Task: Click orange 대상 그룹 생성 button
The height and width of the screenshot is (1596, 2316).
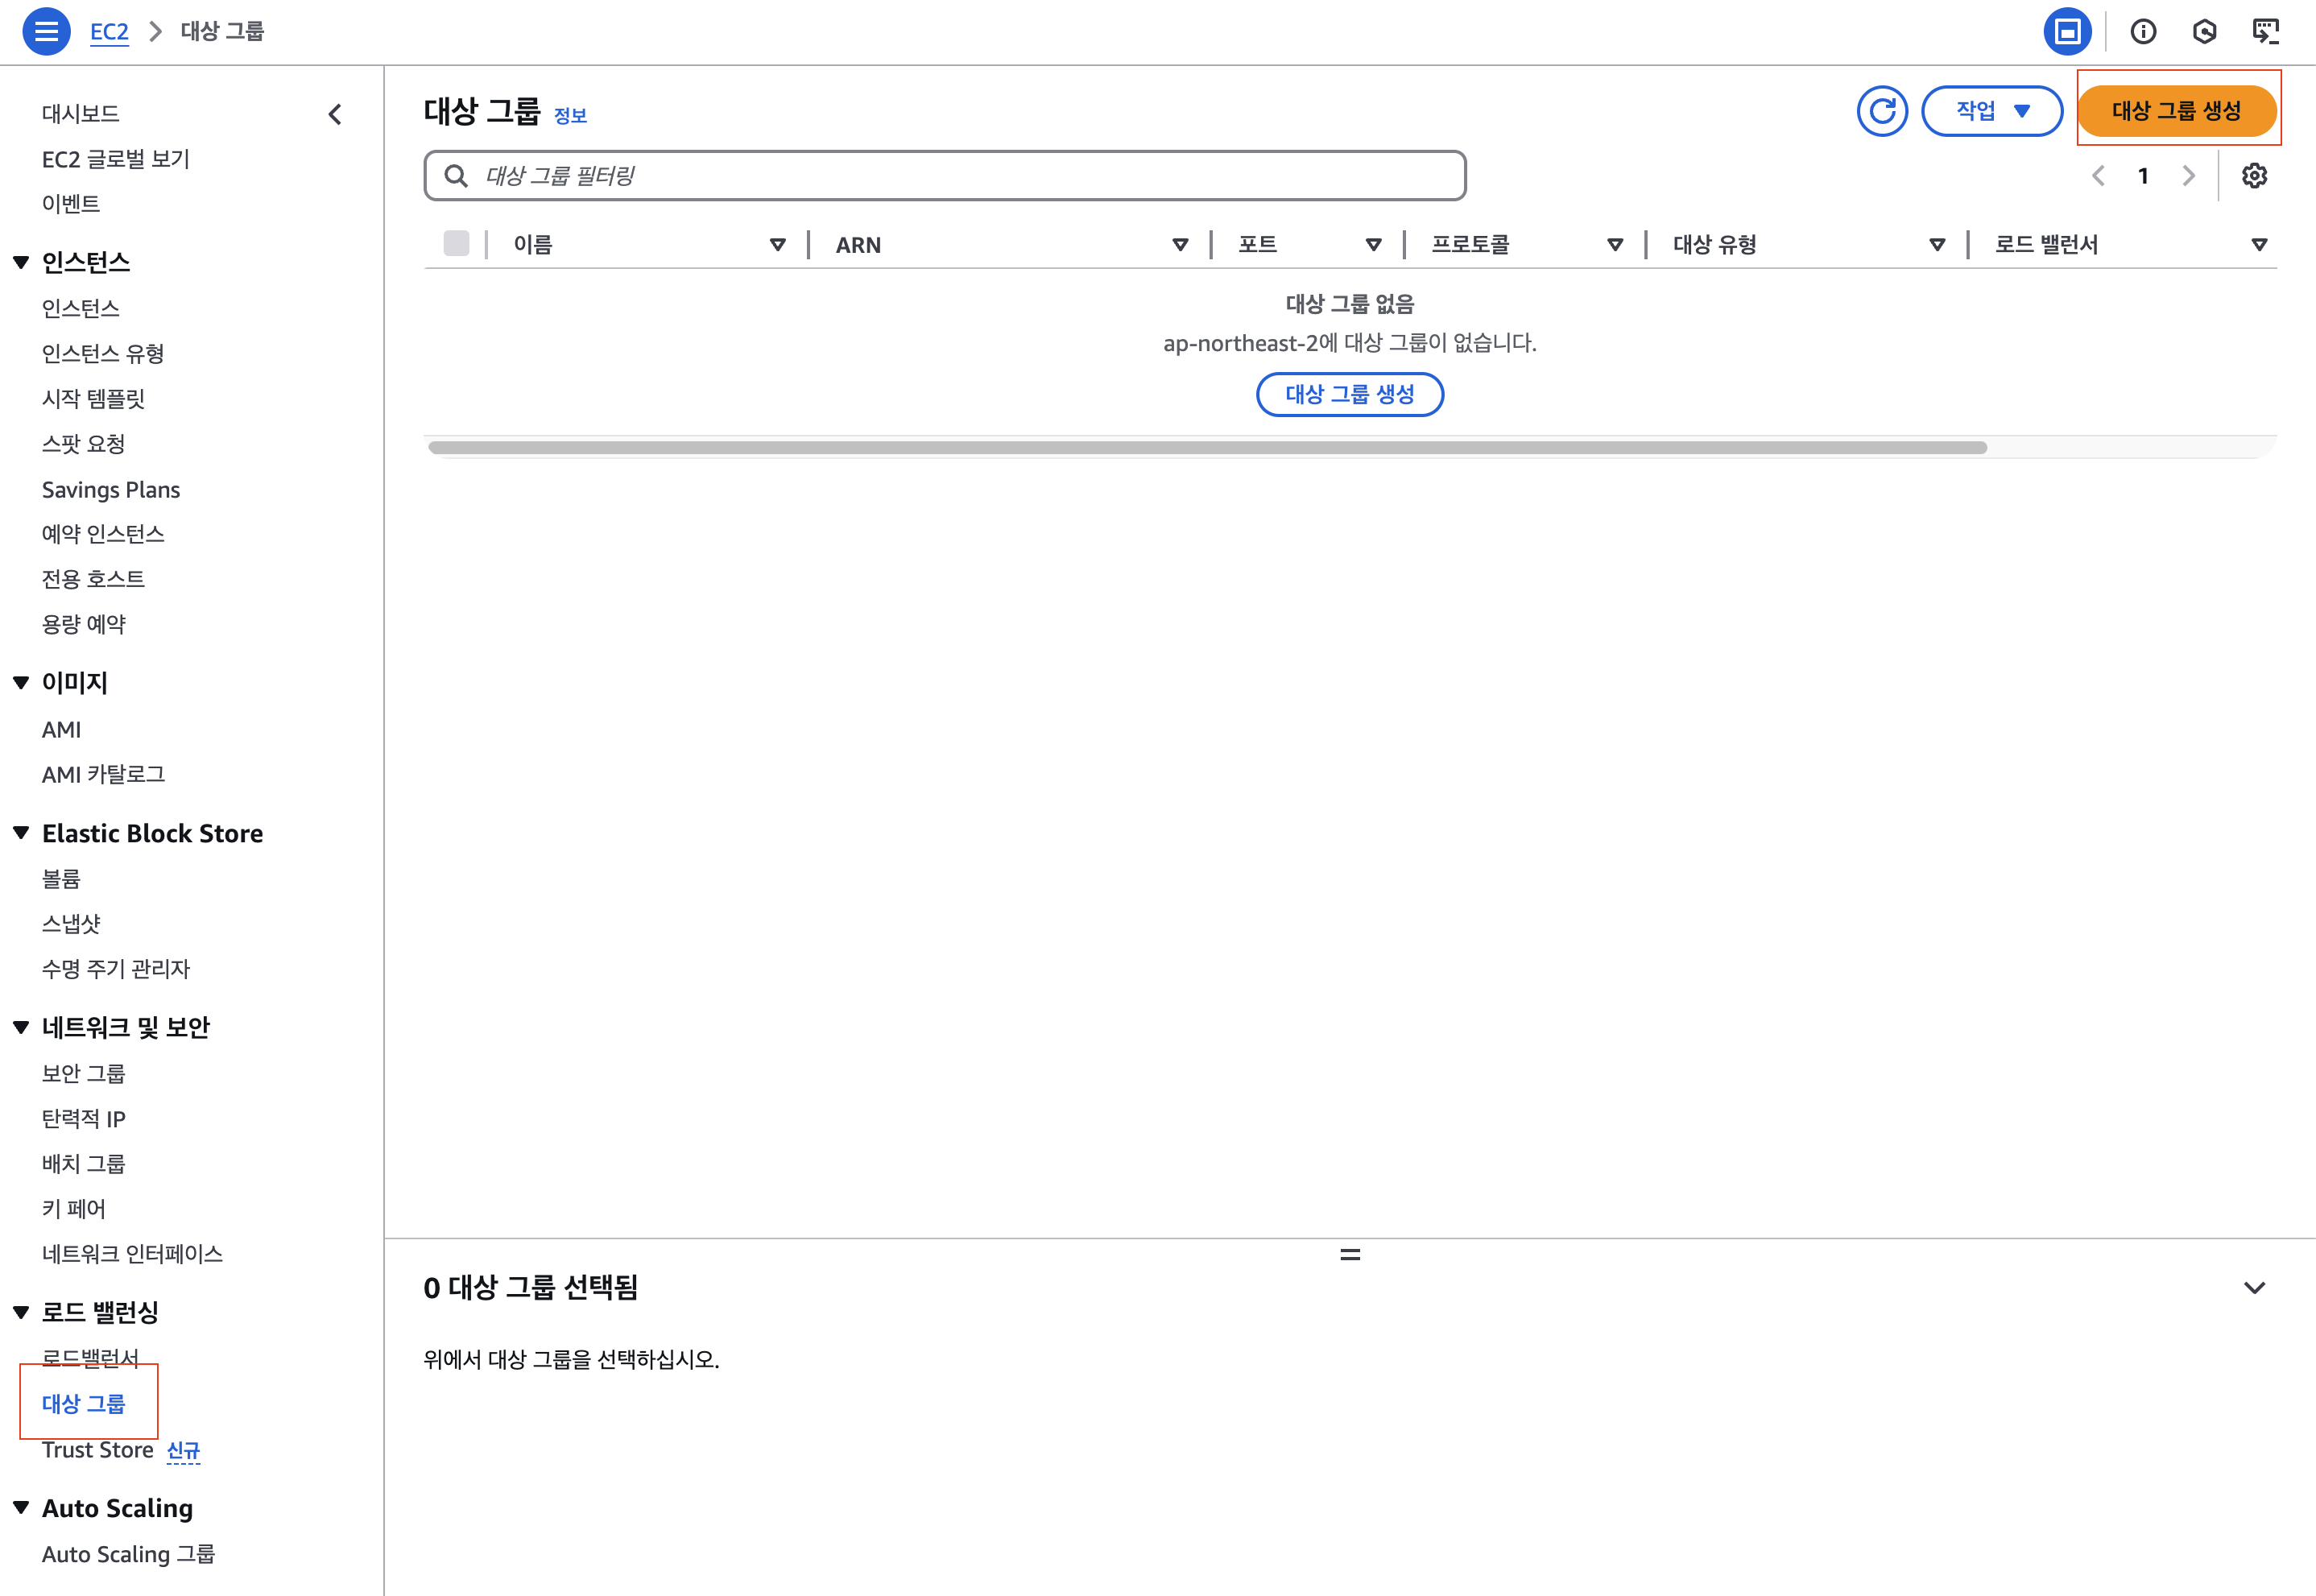Action: point(2176,111)
